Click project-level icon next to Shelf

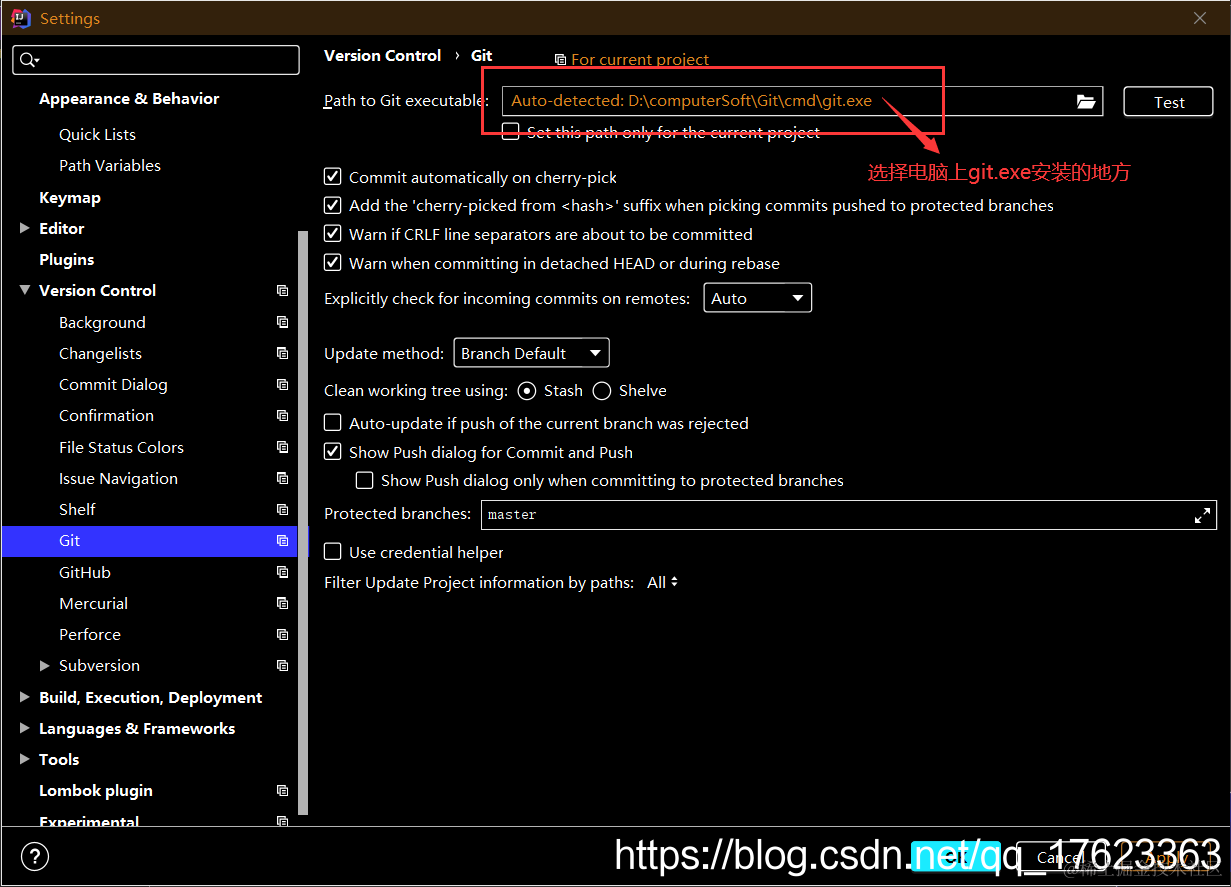coord(282,510)
